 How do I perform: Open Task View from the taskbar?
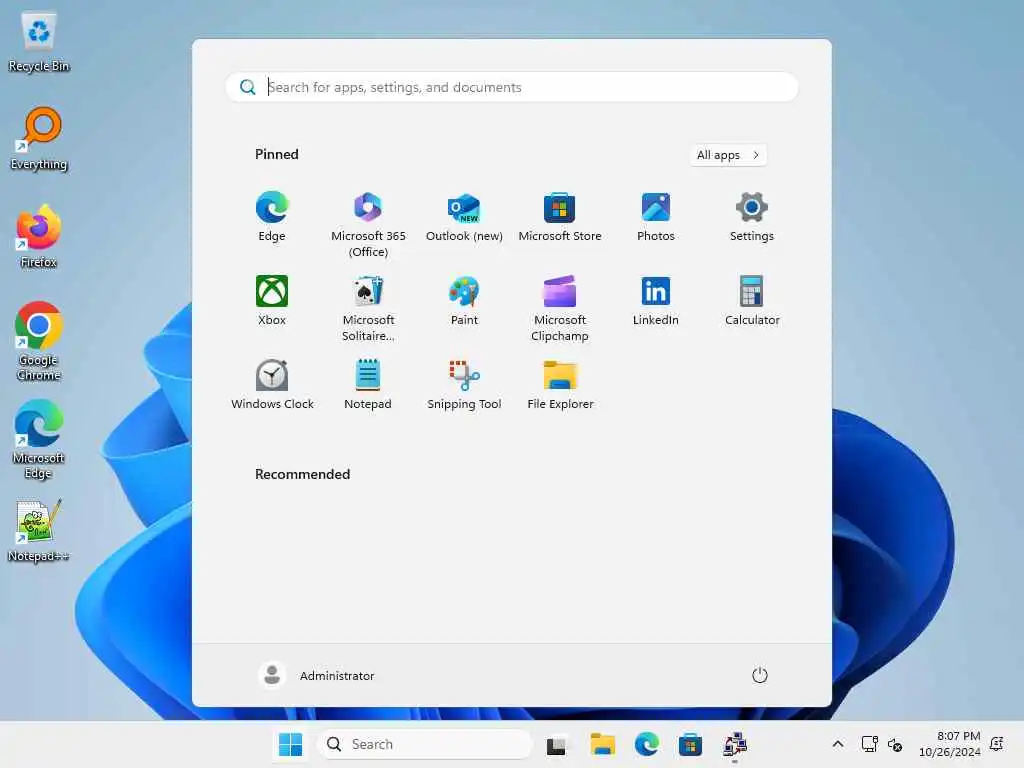[x=556, y=744]
